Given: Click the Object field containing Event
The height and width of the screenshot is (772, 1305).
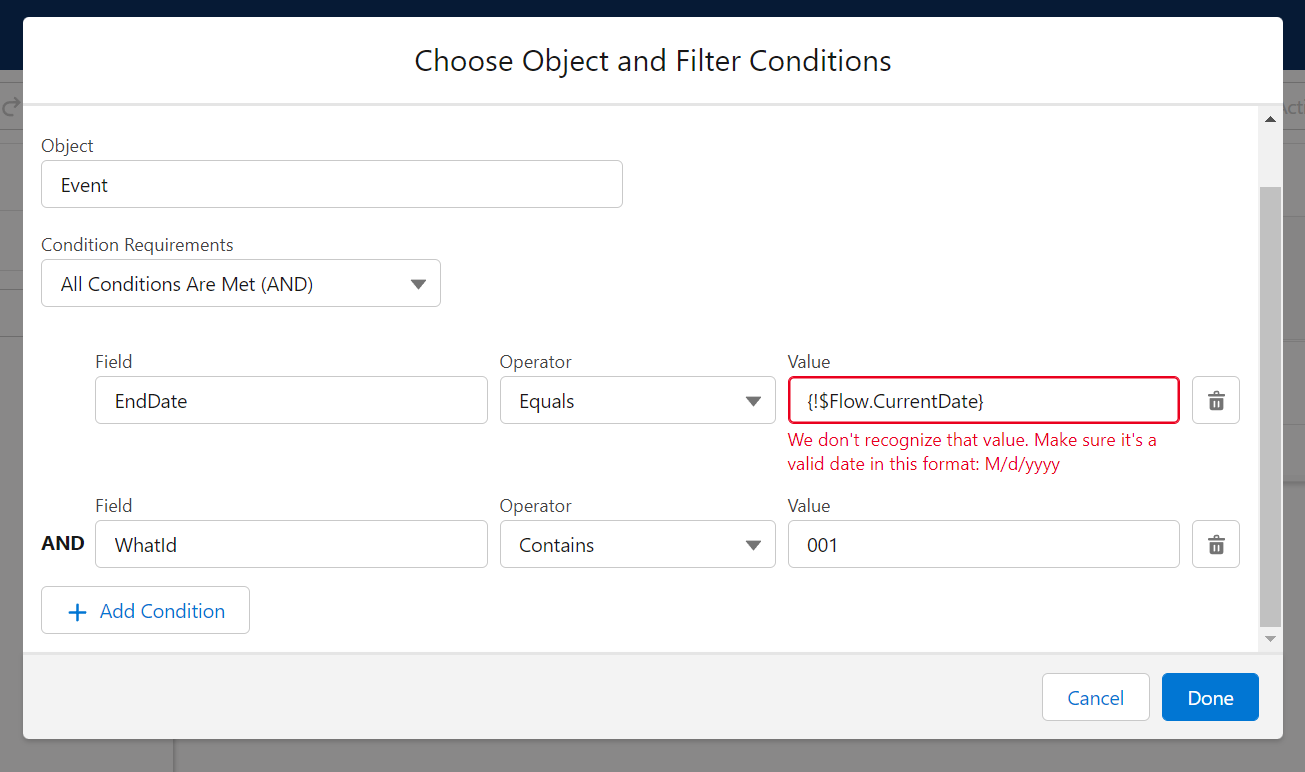Looking at the screenshot, I should click(331, 185).
